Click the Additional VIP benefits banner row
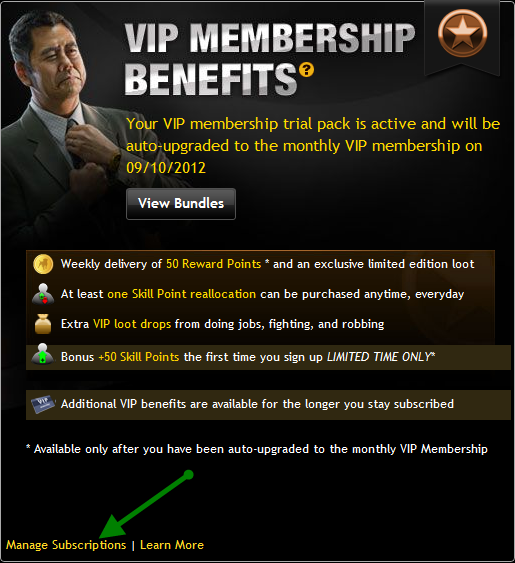This screenshot has height=563, width=515. pyautogui.click(x=268, y=405)
